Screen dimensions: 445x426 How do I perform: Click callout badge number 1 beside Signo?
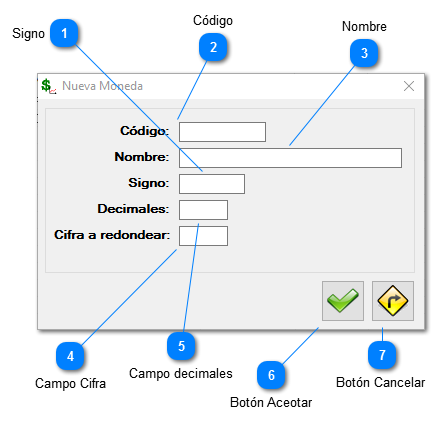point(64,33)
